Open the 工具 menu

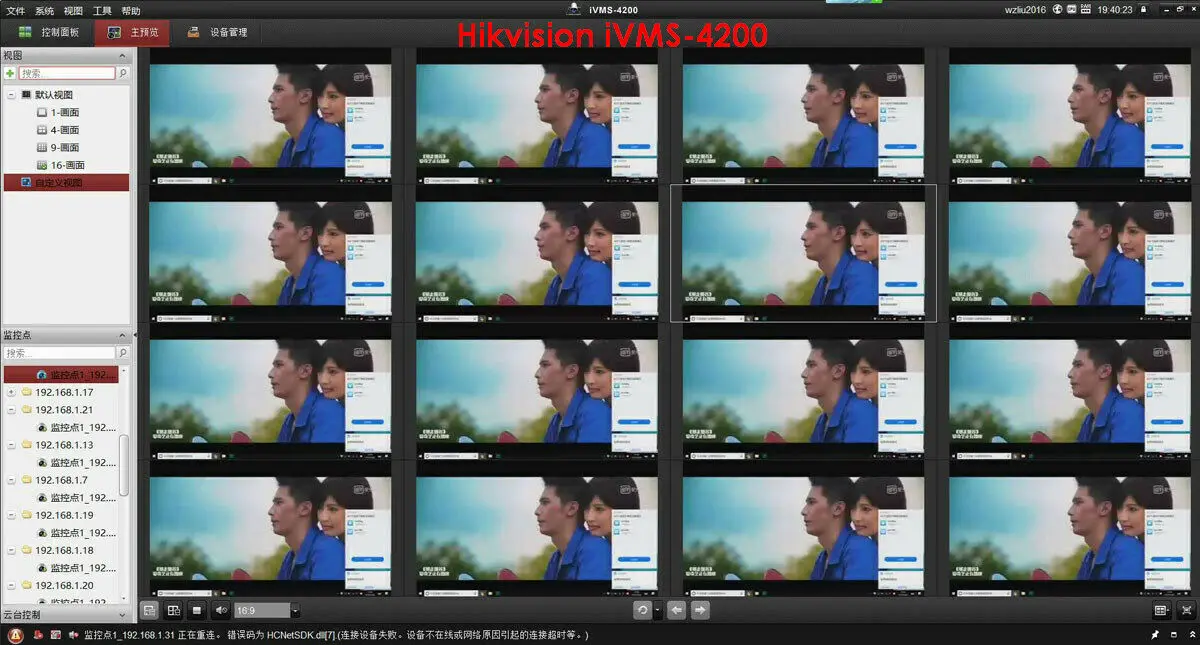(102, 10)
